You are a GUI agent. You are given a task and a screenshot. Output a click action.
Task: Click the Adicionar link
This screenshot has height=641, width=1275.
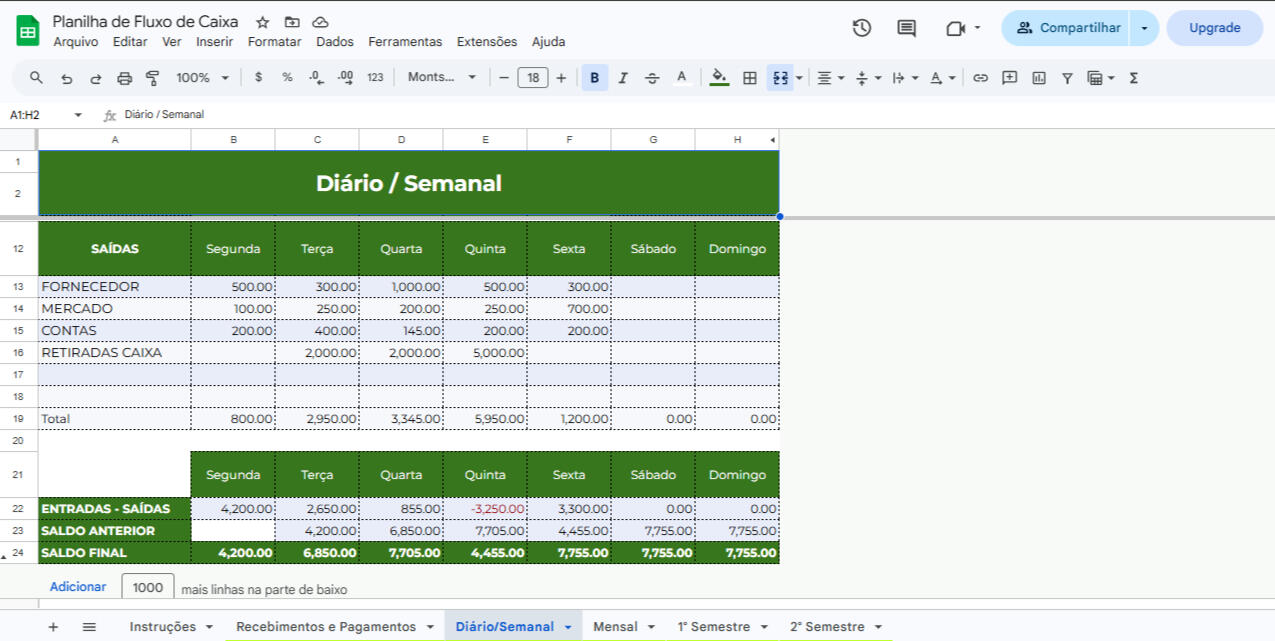coord(78,587)
